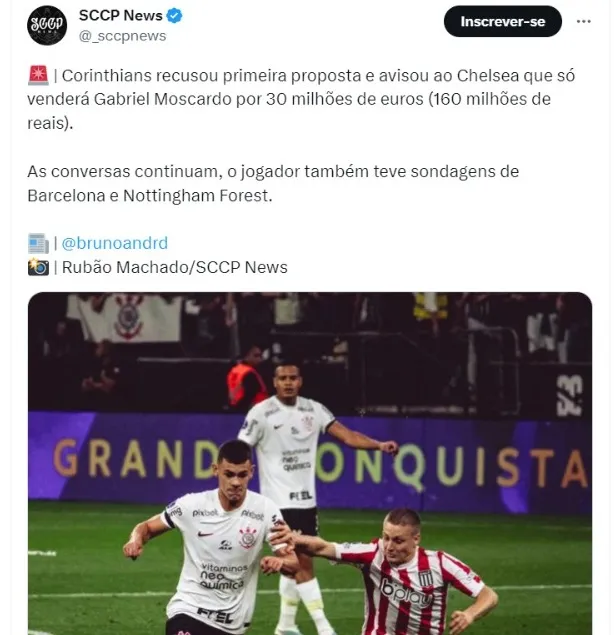Open the @brunoandrd mention link
The image size is (614, 635).
115,243
